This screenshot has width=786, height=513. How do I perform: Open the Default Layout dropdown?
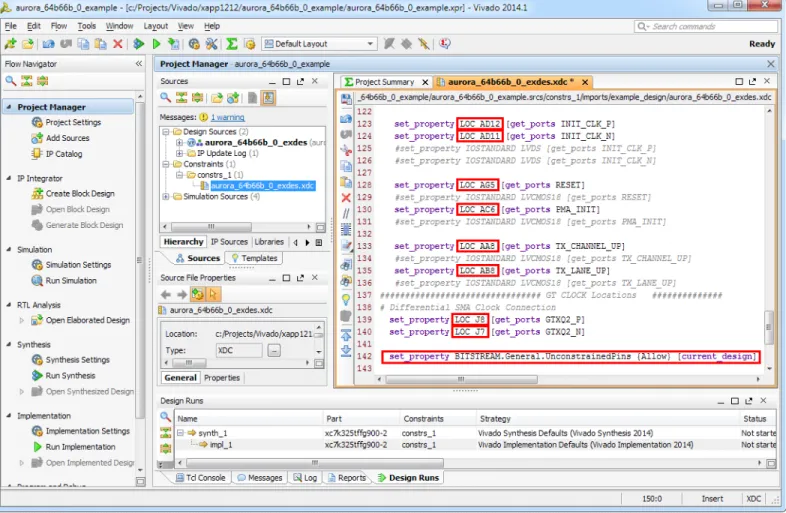(319, 44)
